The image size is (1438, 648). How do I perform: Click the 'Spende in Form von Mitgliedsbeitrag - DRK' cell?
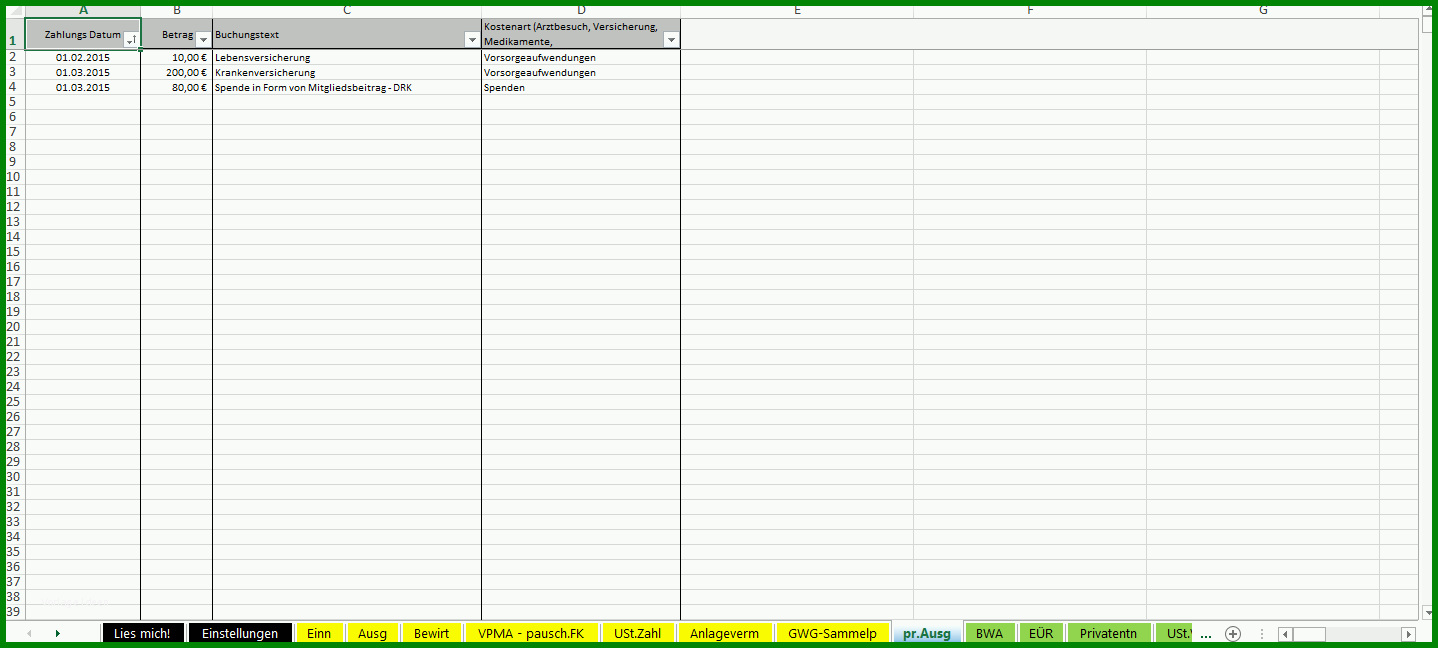click(347, 87)
